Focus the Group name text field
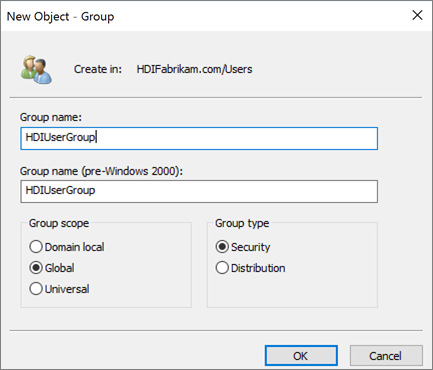 [199, 138]
